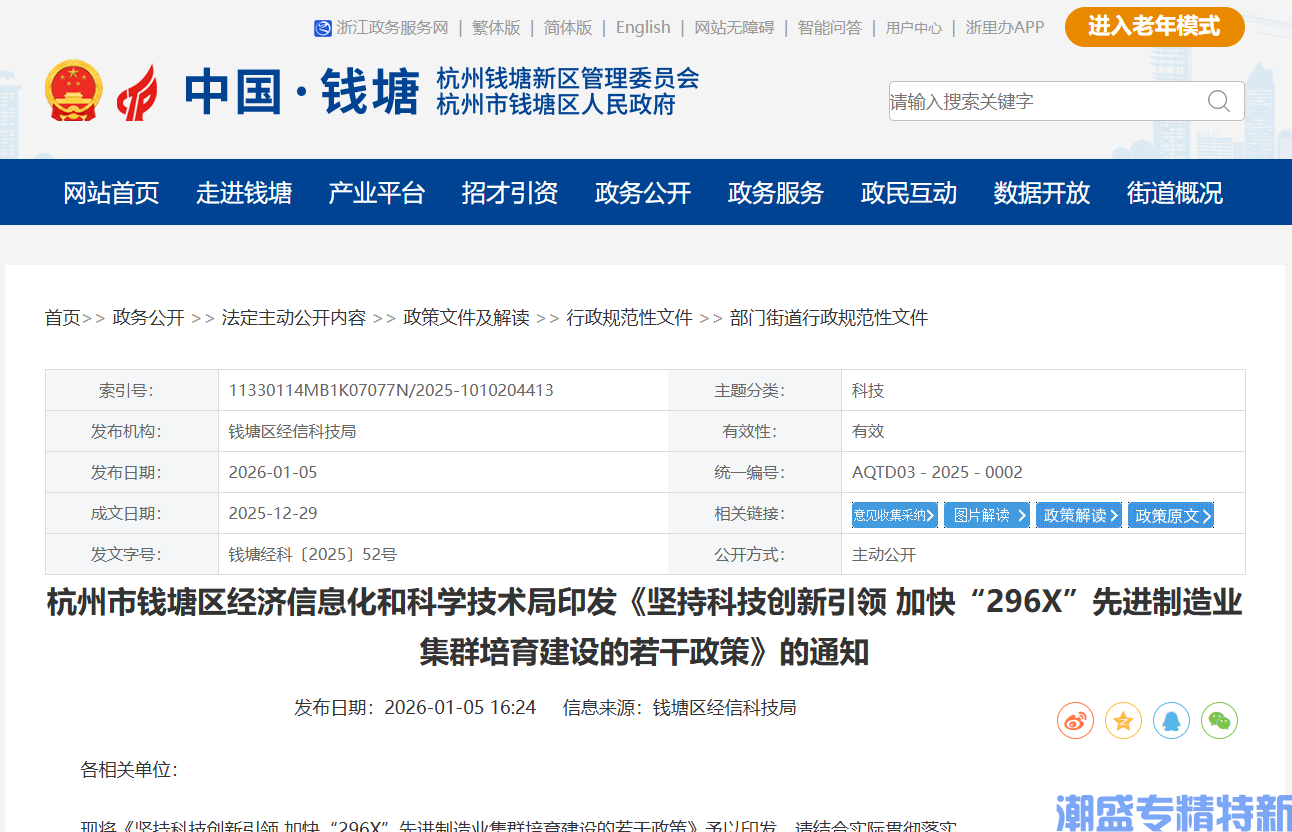Open 用户中心 user center

[913, 28]
